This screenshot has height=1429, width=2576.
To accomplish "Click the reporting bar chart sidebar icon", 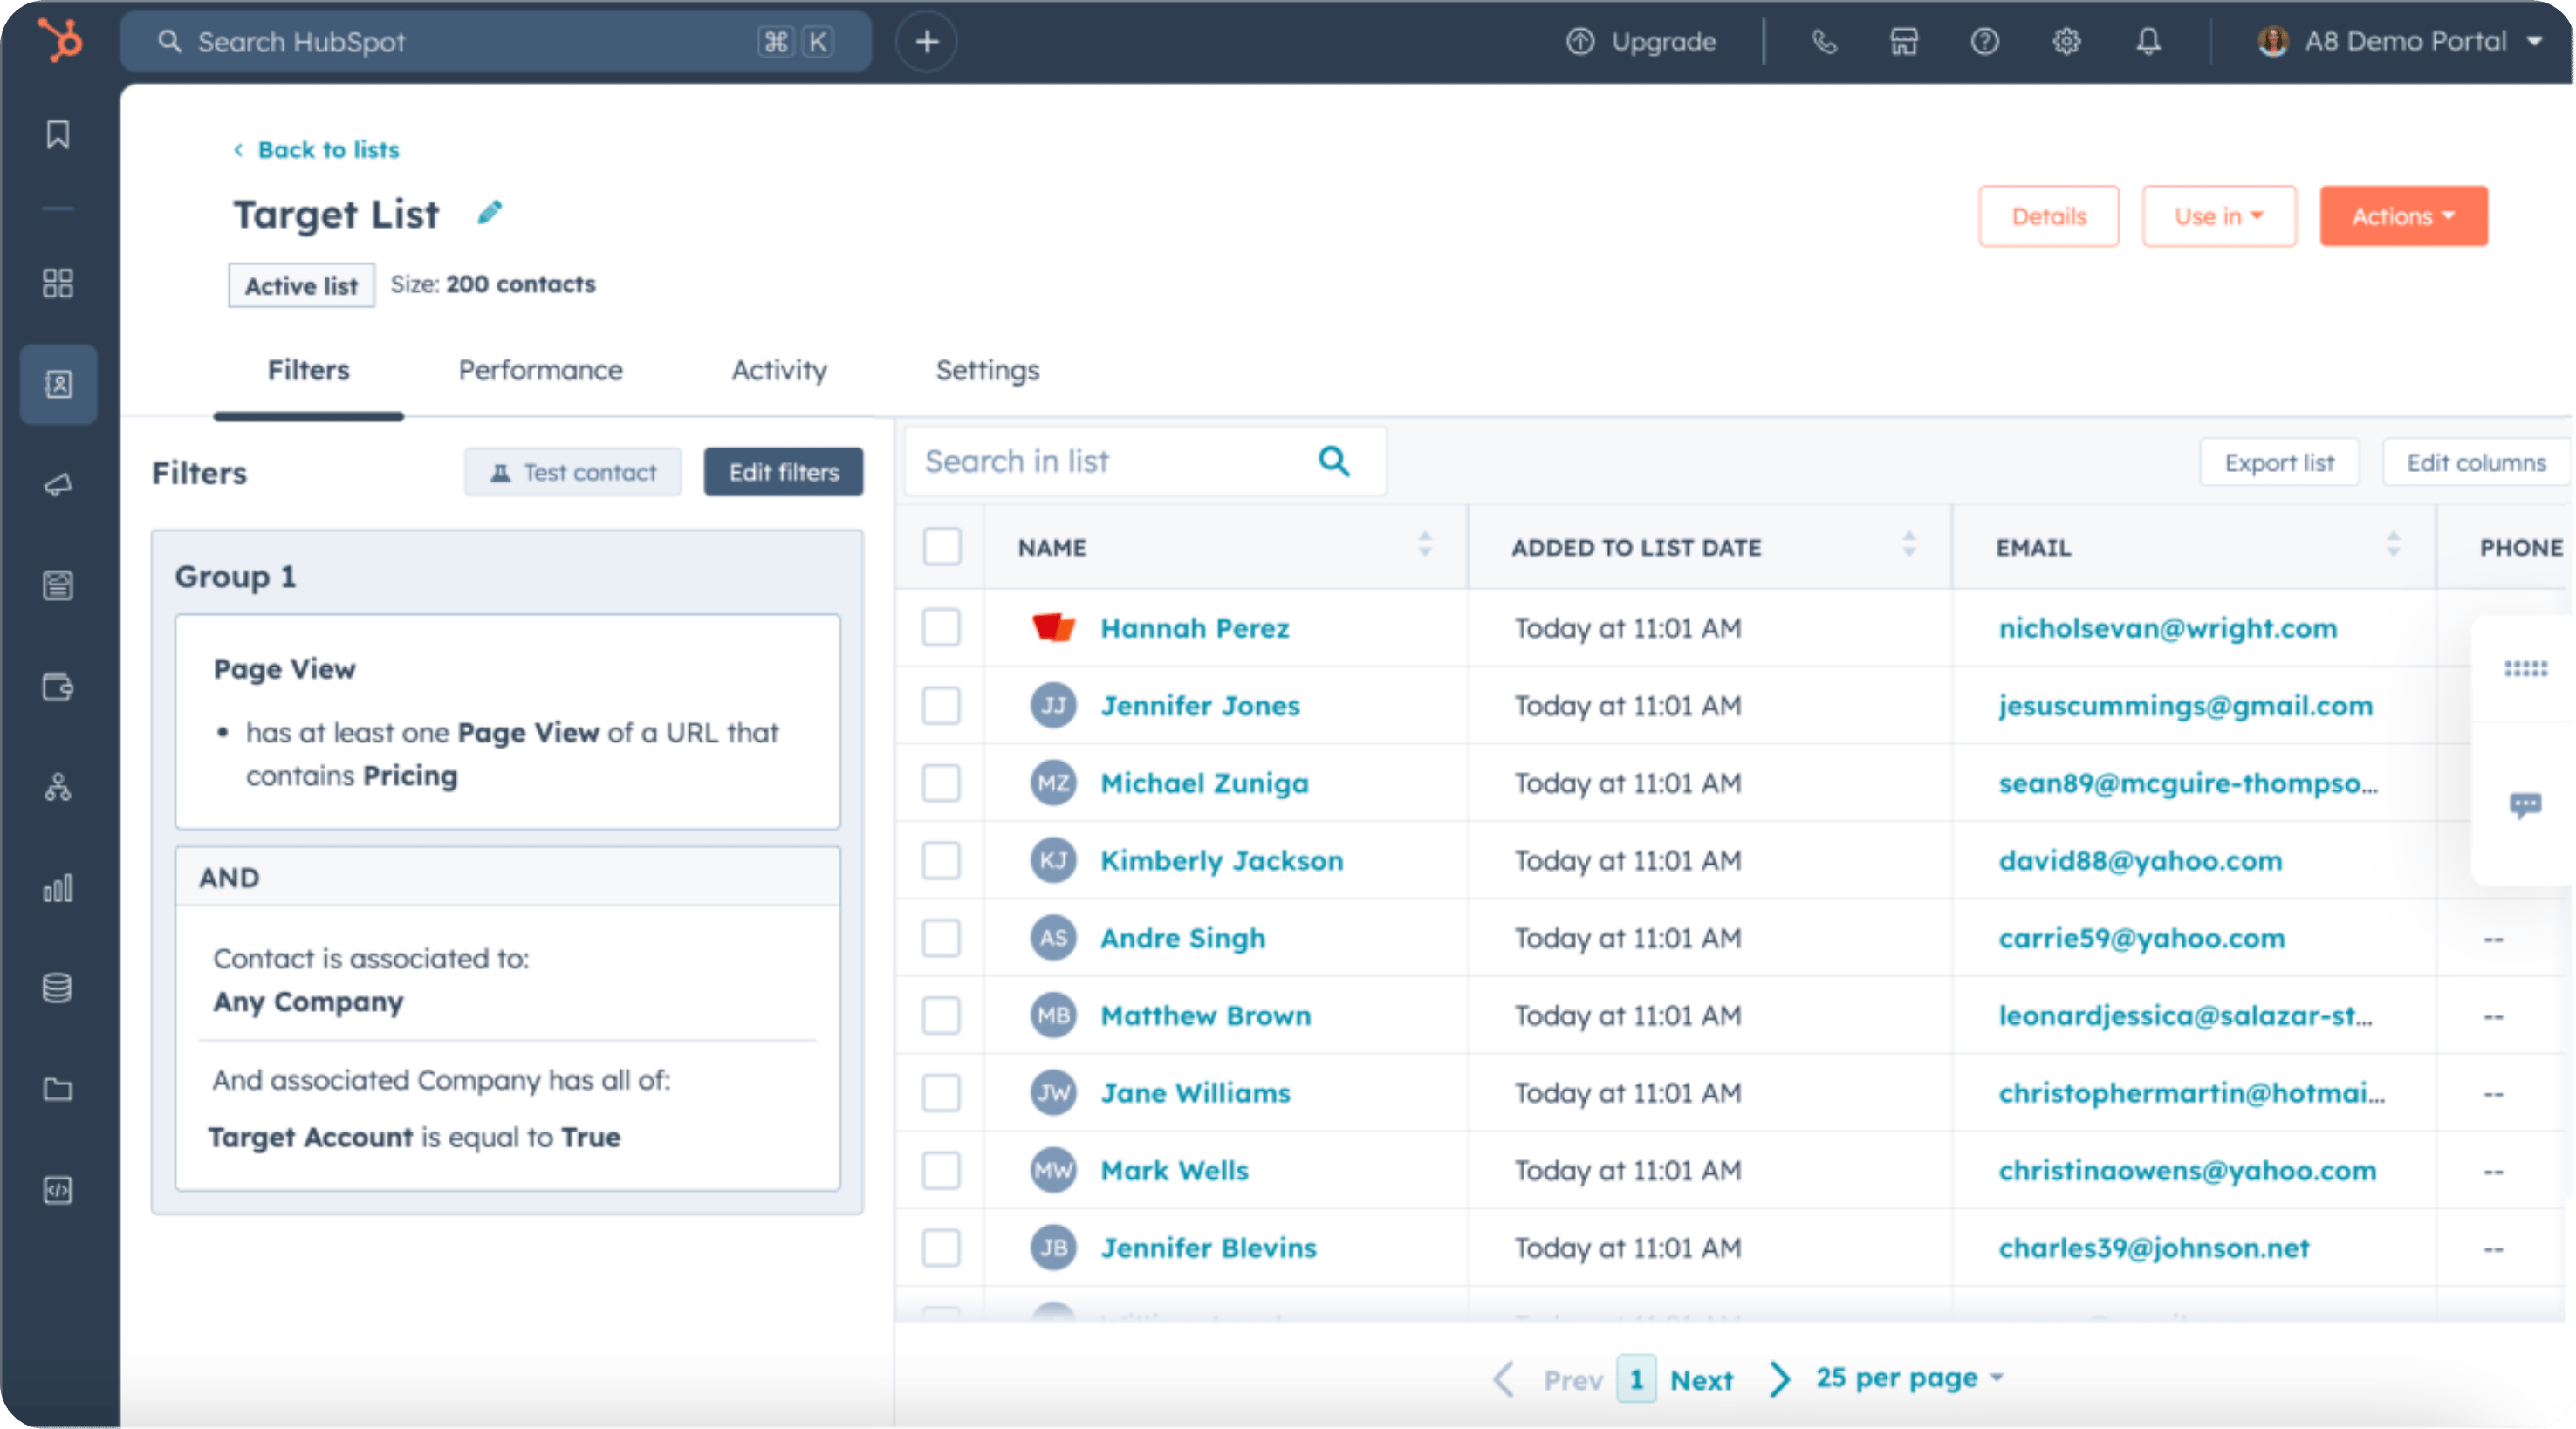I will (x=58, y=888).
